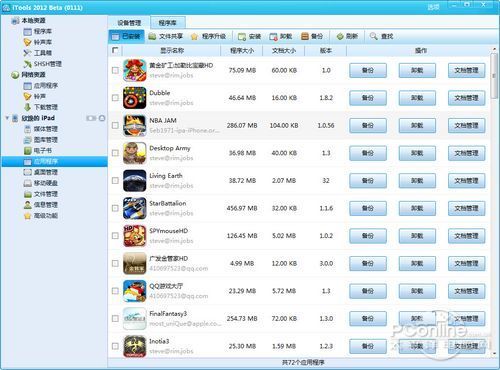The width and height of the screenshot is (500, 370).
Task: Click the 安装 install toolbar button
Action: (249, 36)
